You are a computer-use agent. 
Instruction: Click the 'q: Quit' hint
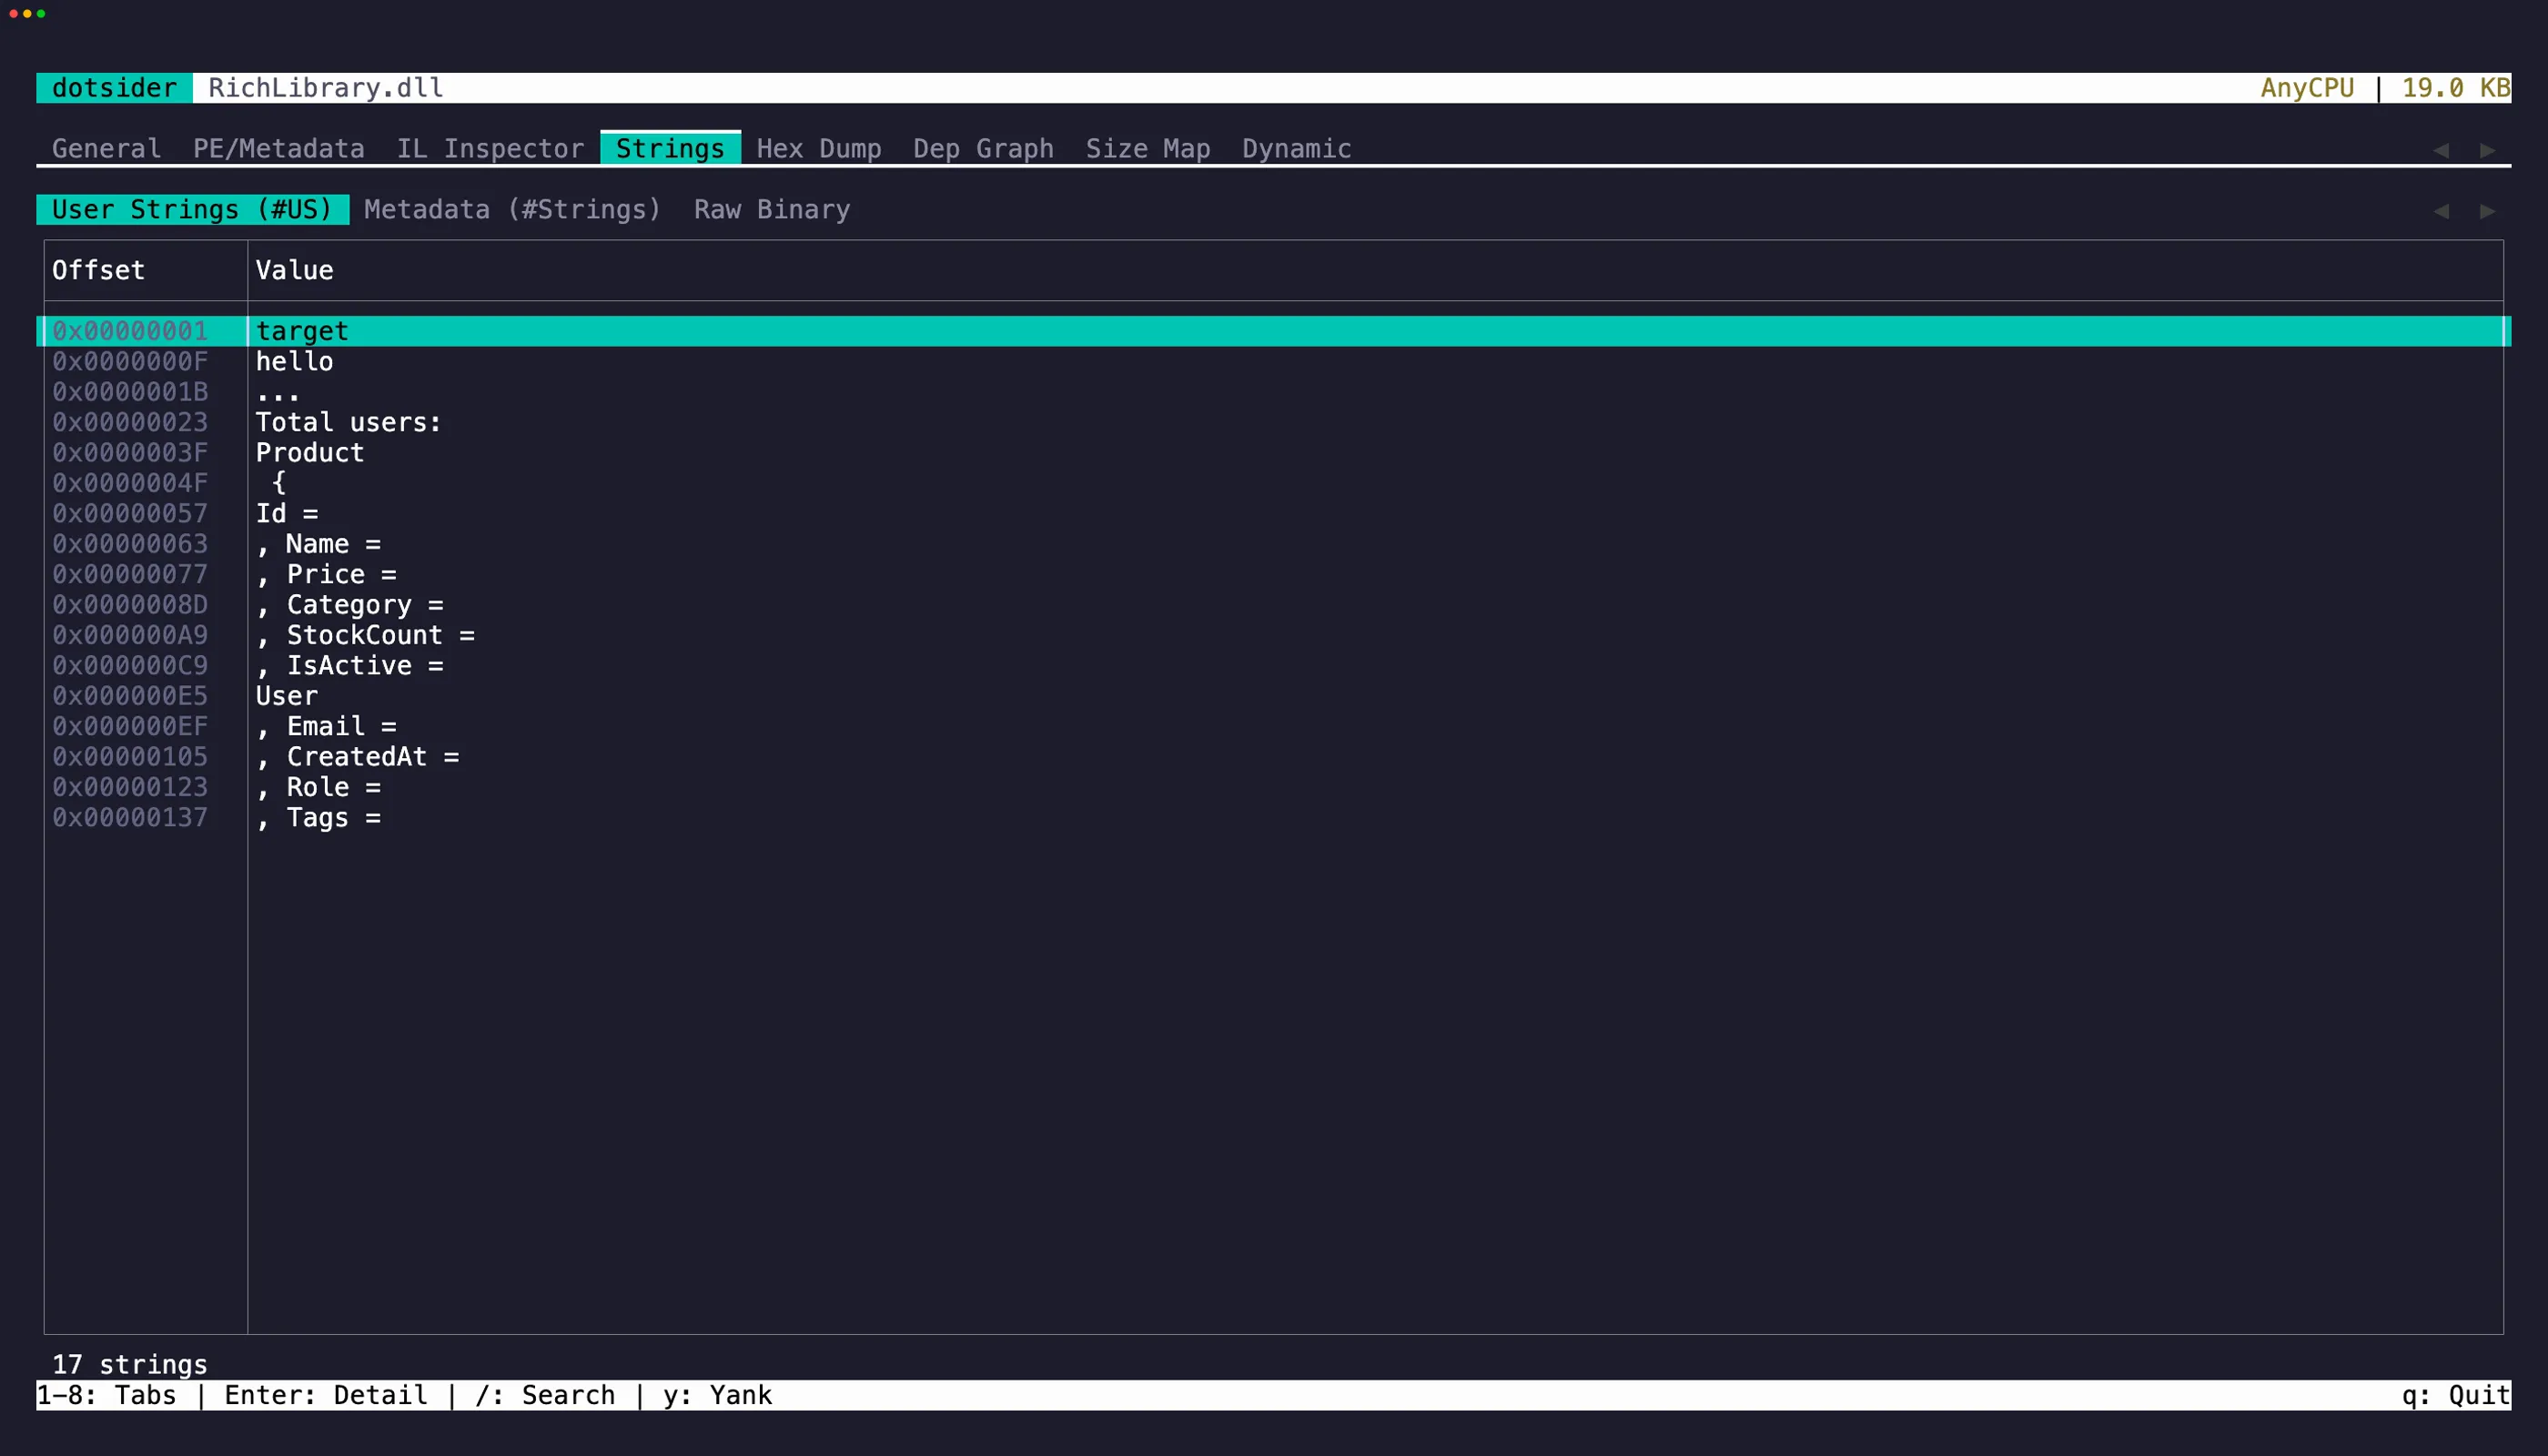point(2456,1395)
